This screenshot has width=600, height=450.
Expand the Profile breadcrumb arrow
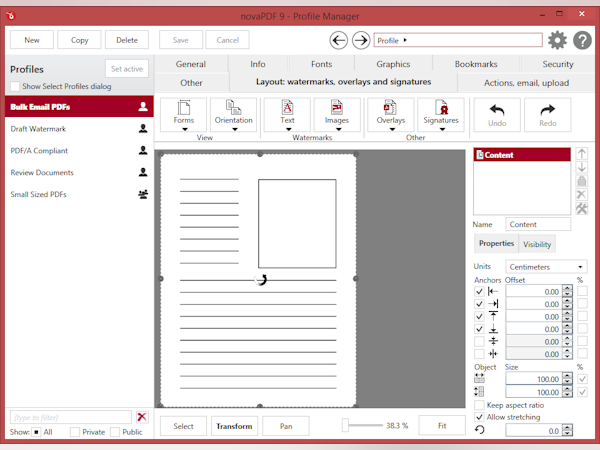[405, 40]
